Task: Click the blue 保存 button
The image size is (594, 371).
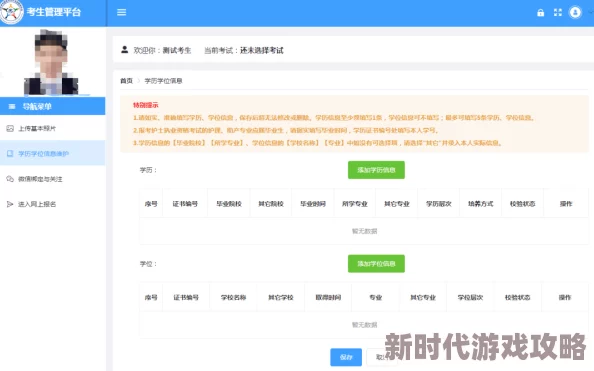Action: (346, 357)
